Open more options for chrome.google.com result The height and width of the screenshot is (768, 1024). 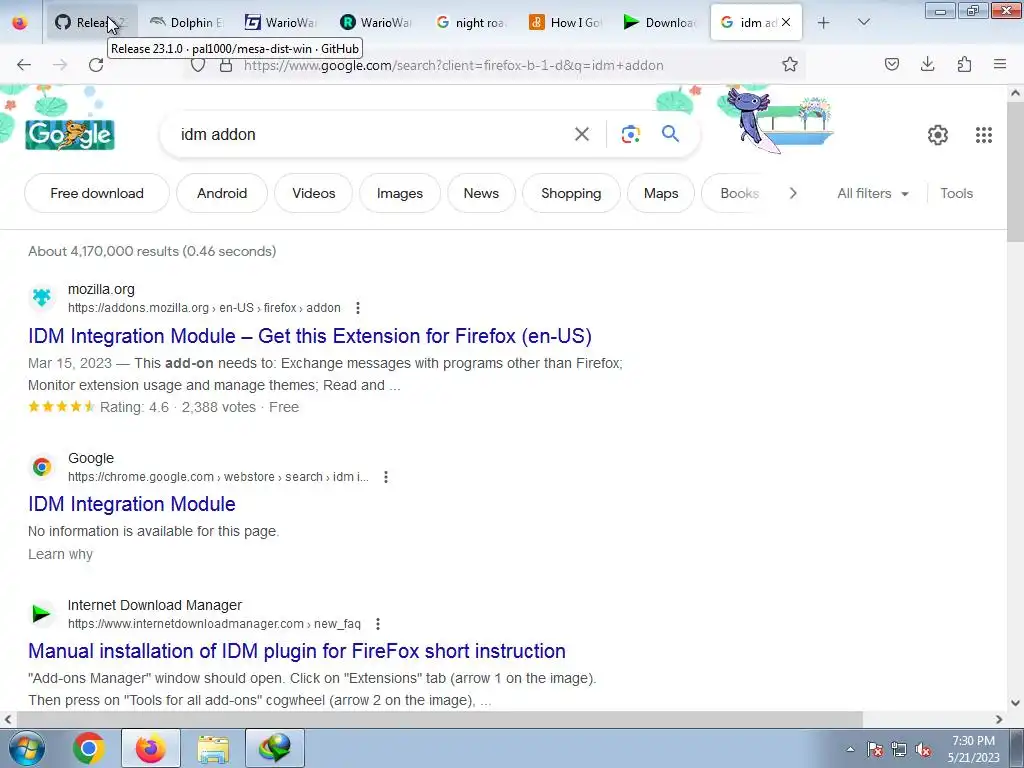click(x=386, y=477)
